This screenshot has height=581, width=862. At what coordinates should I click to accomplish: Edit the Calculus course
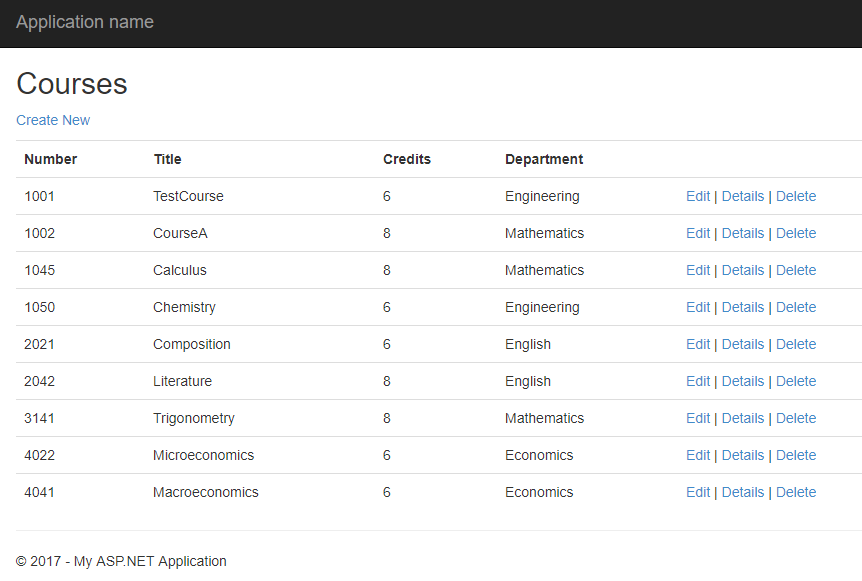698,270
